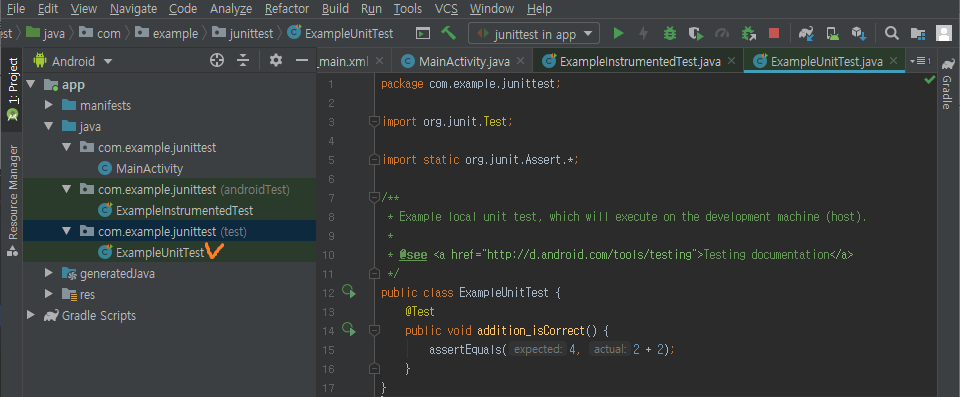This screenshot has height=397, width=960.
Task: Open the Profile gauge icon
Action: (x=722, y=34)
